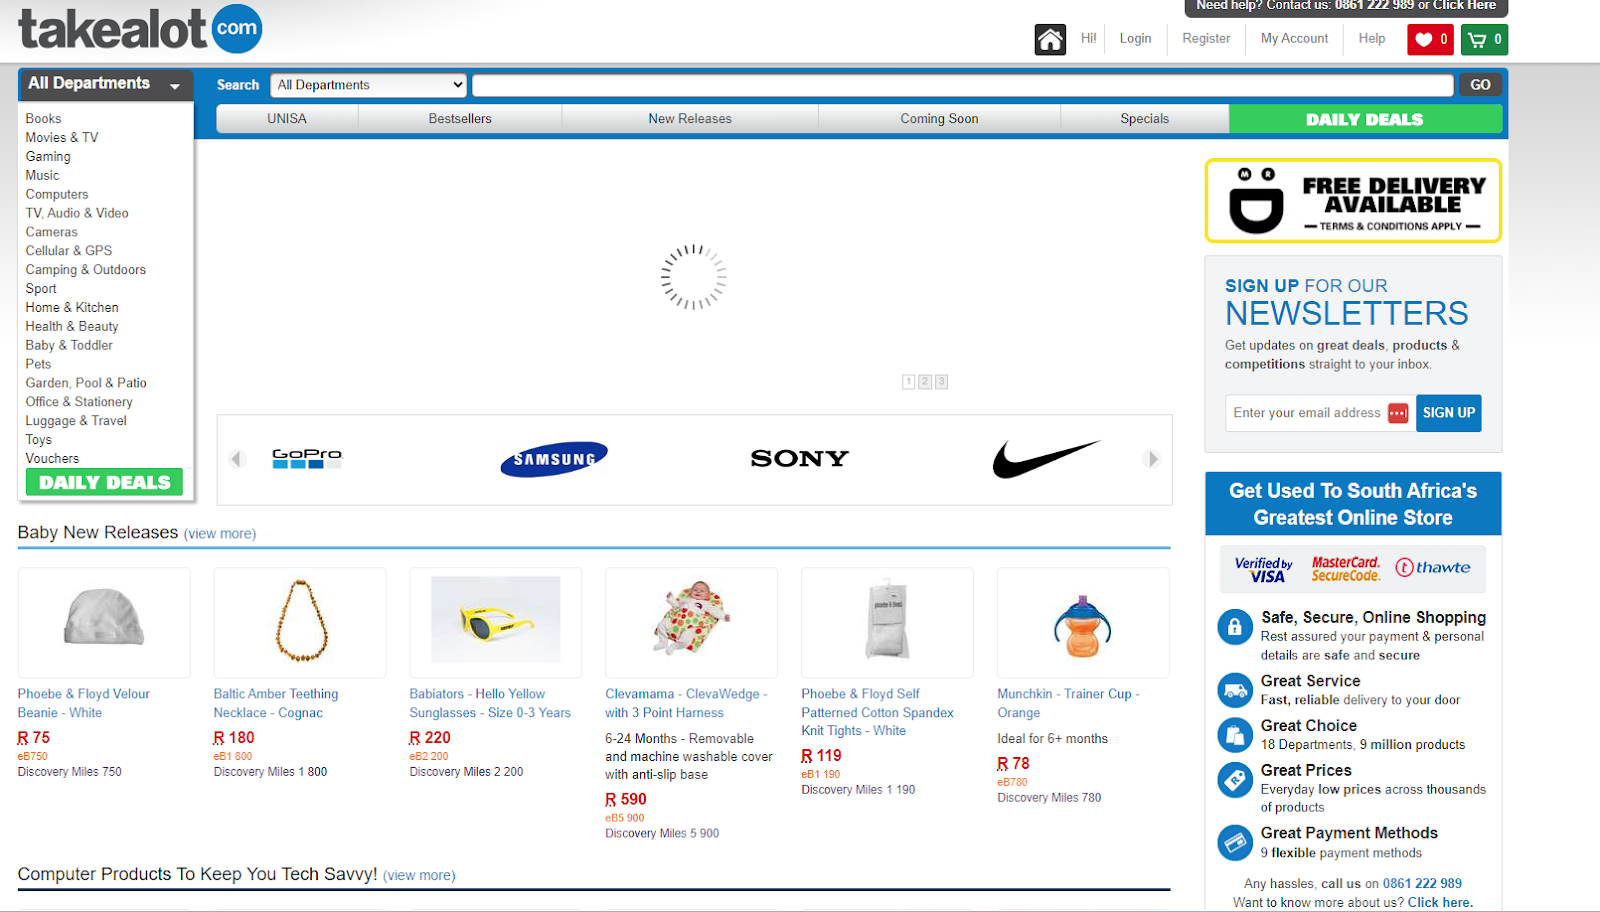The height and width of the screenshot is (912, 1600).
Task: Open the shopping cart icon
Action: (1484, 40)
